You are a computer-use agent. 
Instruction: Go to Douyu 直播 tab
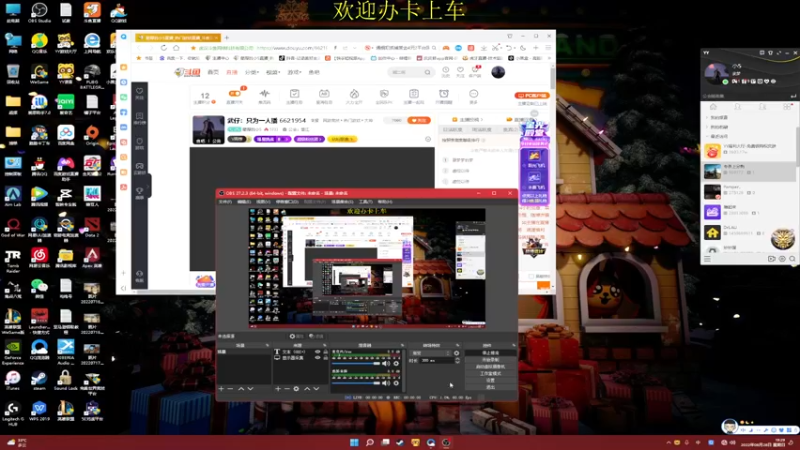232,72
